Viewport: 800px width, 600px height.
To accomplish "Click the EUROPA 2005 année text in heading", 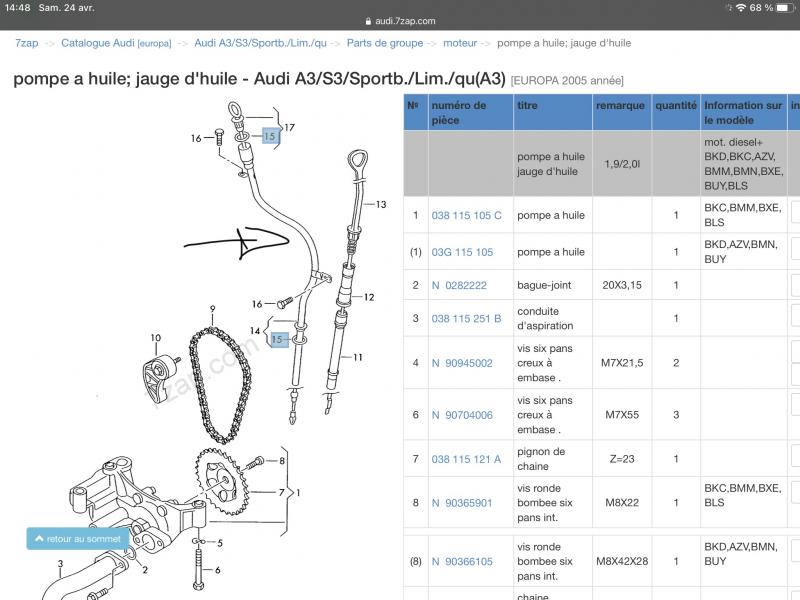I will coord(567,81).
